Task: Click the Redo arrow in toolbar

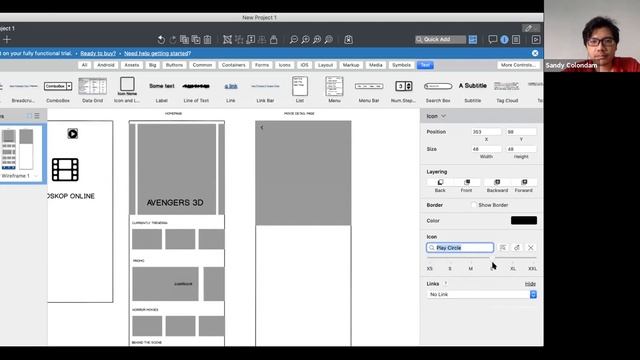Action: (x=173, y=40)
